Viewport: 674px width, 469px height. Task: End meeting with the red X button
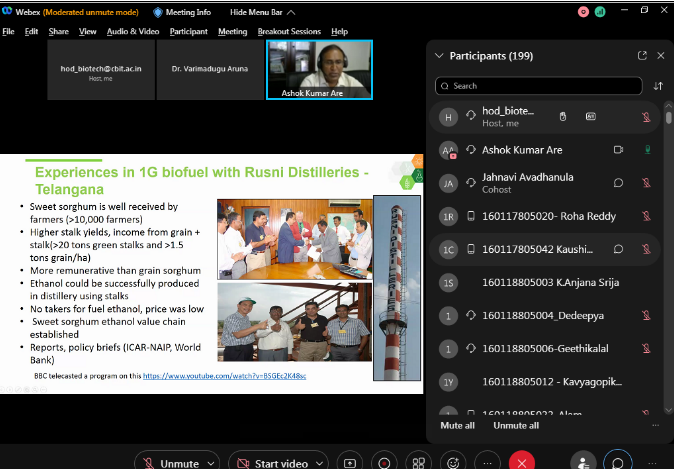521,463
